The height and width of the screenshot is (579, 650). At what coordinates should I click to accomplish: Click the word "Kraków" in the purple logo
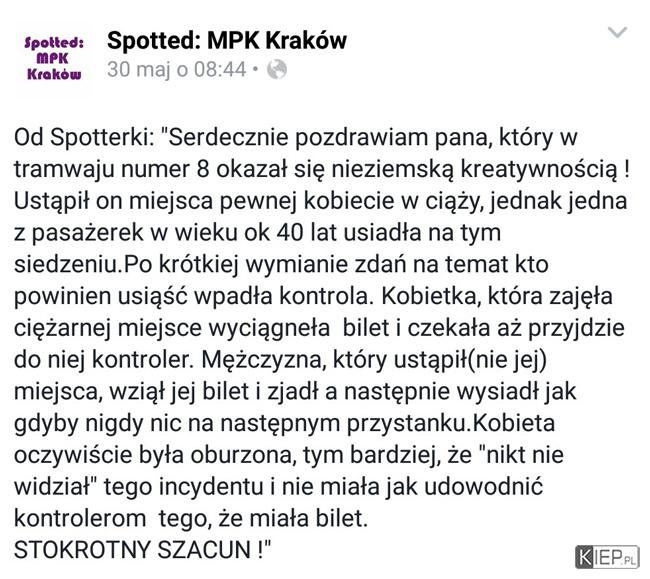[x=54, y=74]
